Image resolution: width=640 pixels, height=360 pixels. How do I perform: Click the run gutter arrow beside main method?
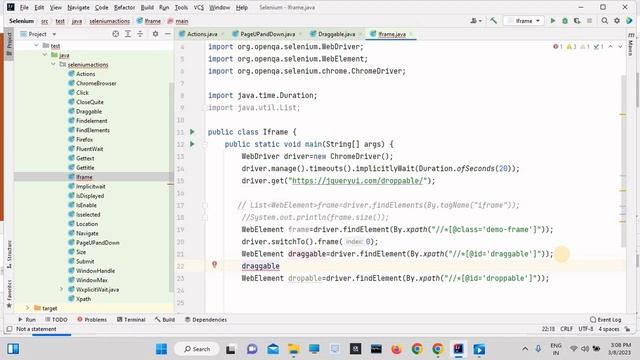[192, 144]
